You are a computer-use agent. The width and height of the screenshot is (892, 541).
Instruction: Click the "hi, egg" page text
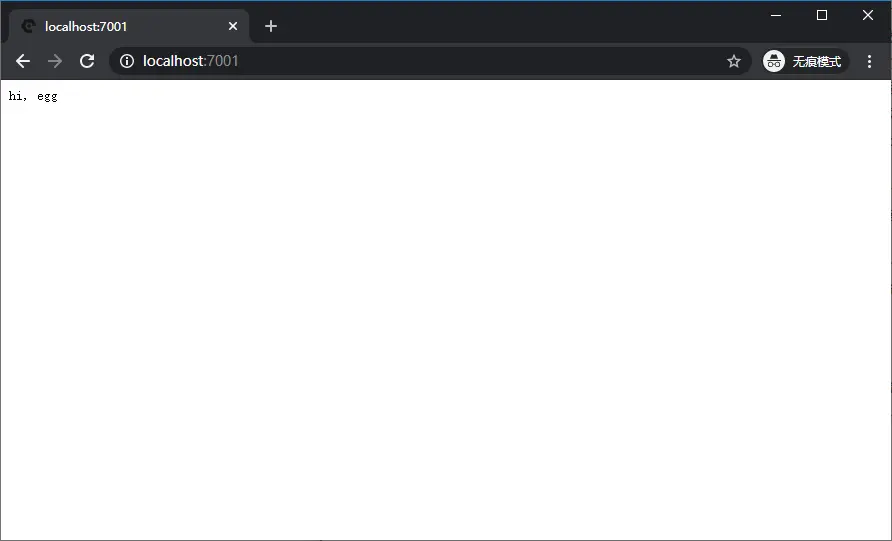33,96
